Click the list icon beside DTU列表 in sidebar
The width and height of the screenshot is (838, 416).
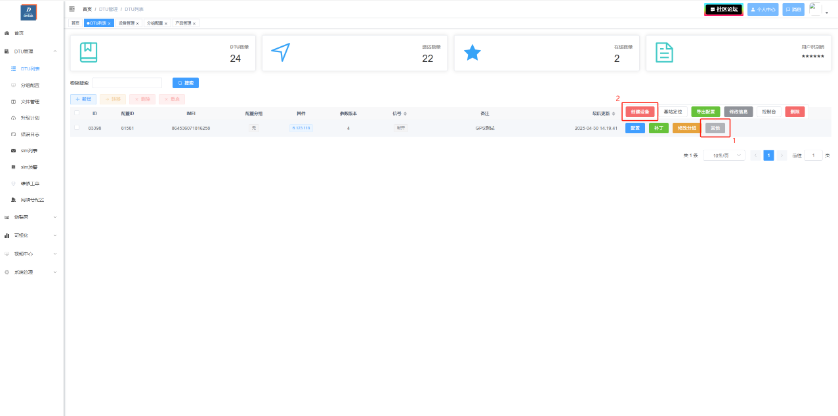13,68
